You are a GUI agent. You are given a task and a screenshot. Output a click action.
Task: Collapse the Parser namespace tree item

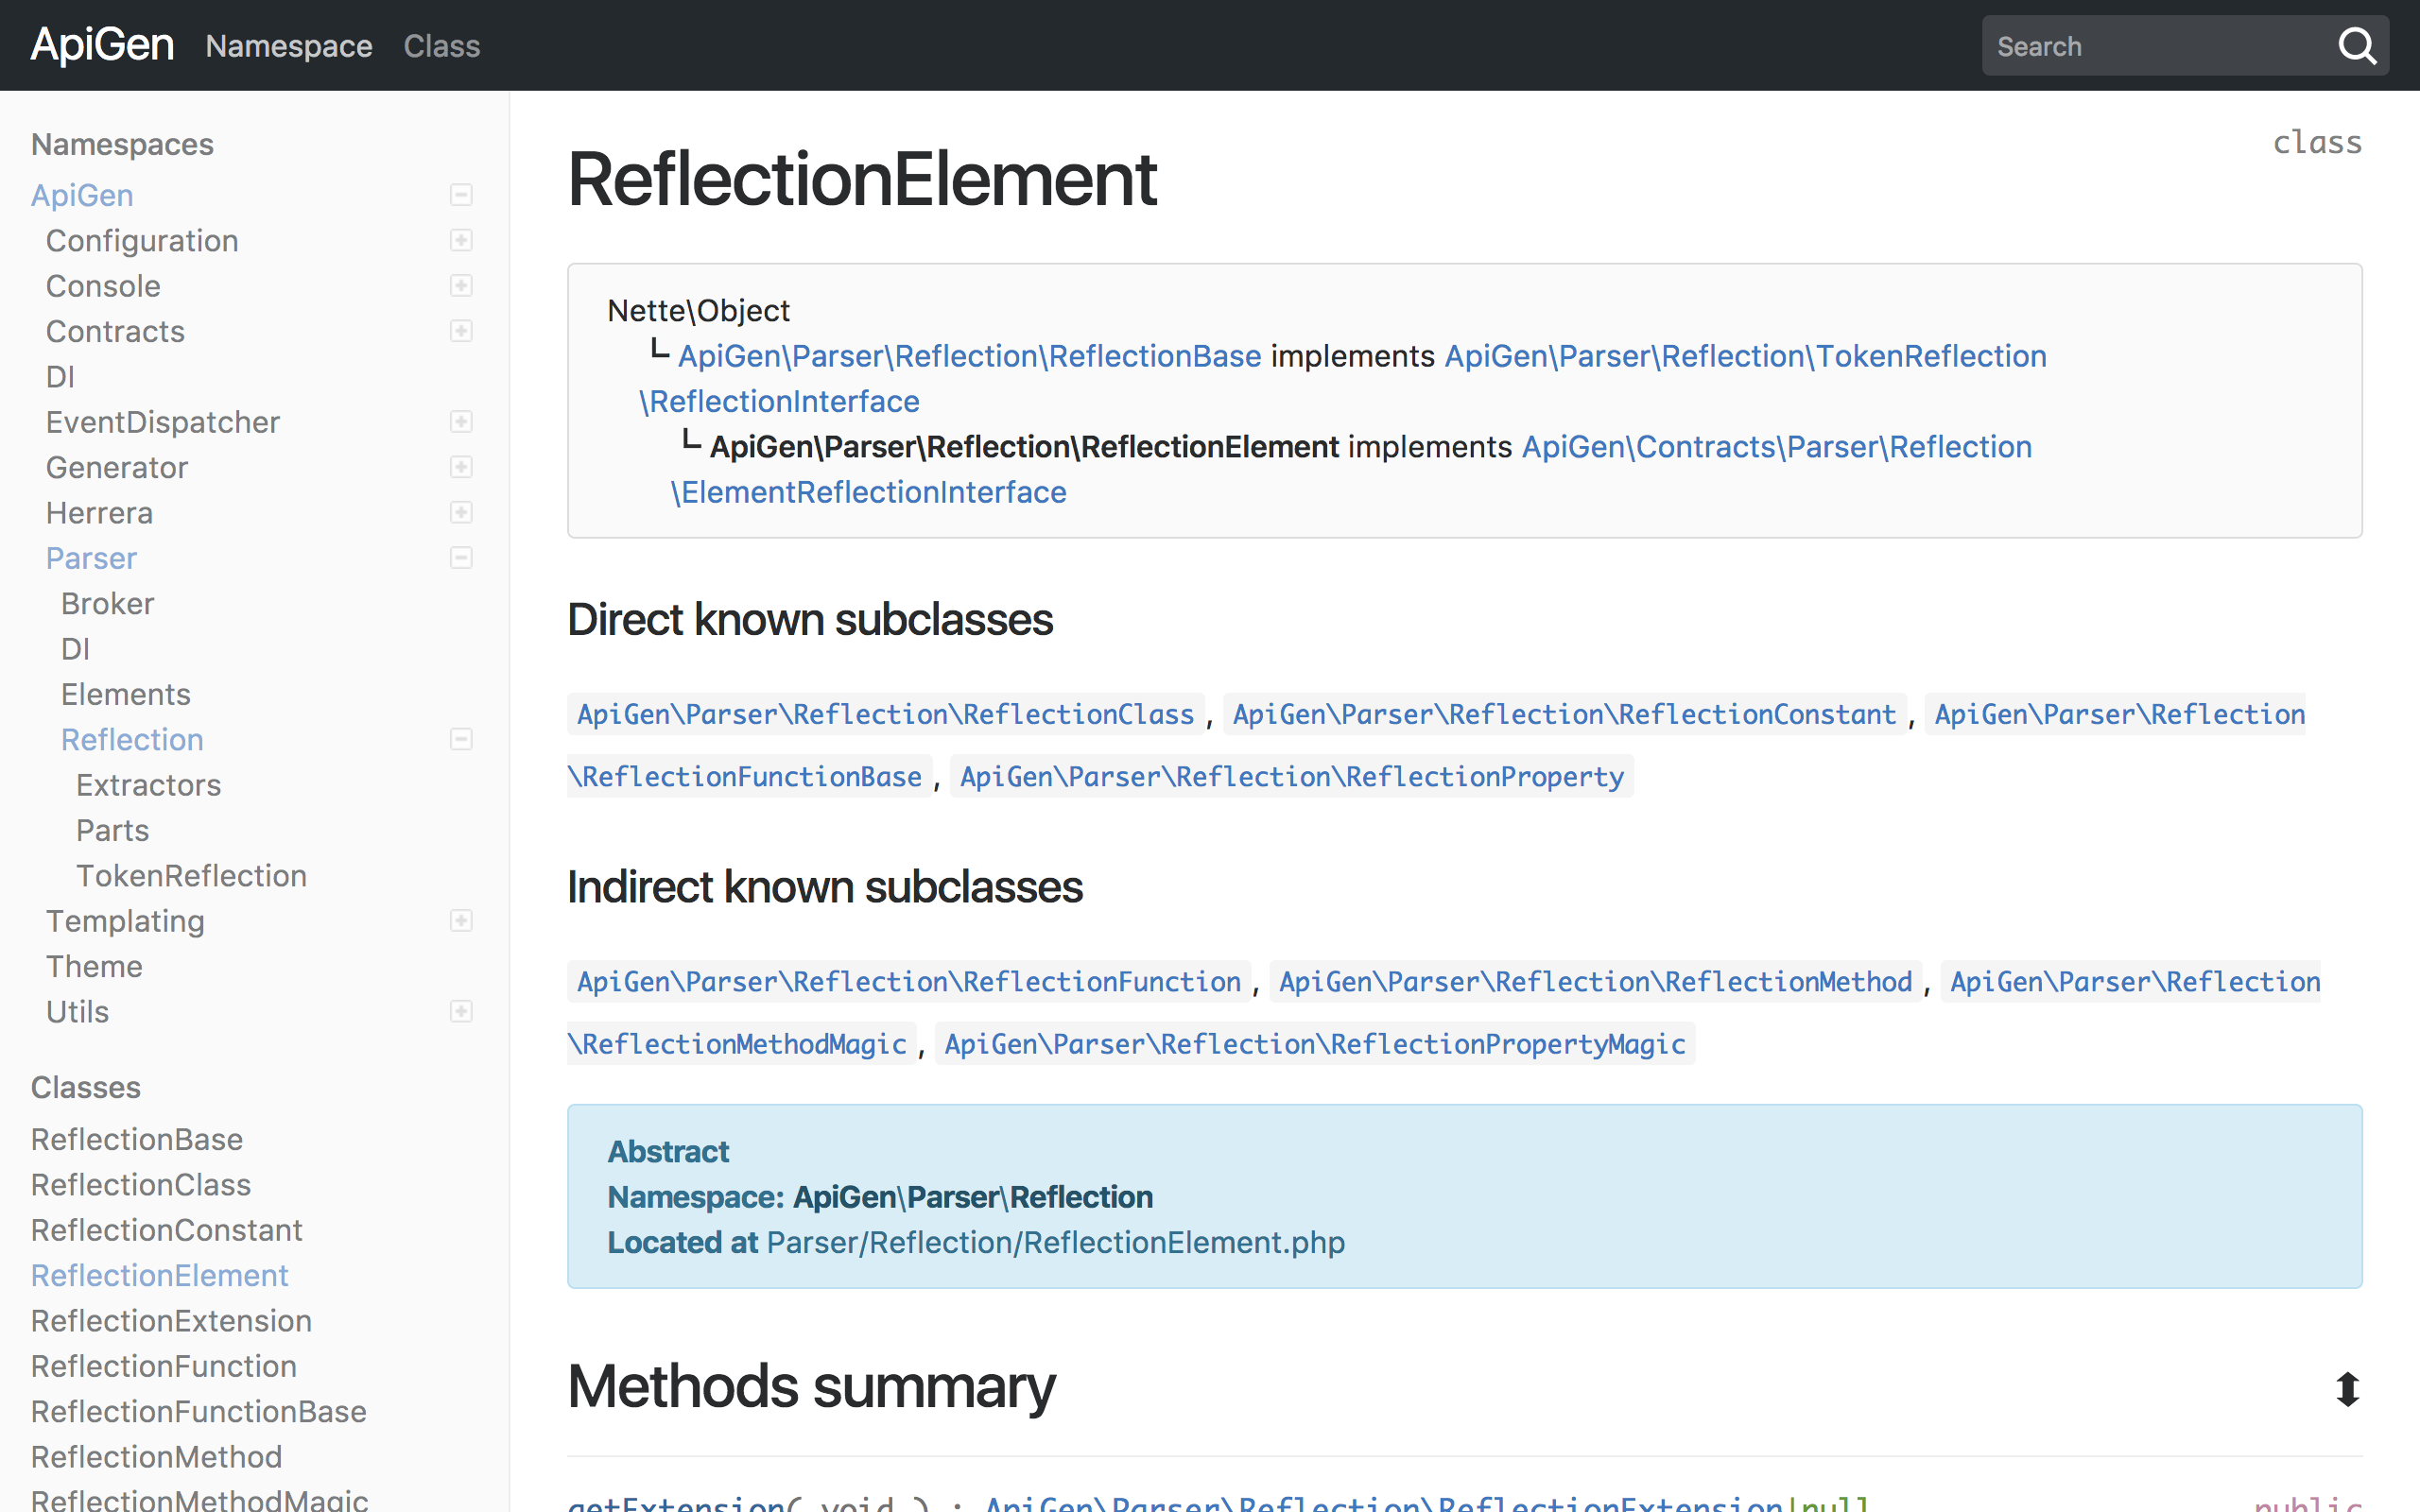click(x=460, y=558)
